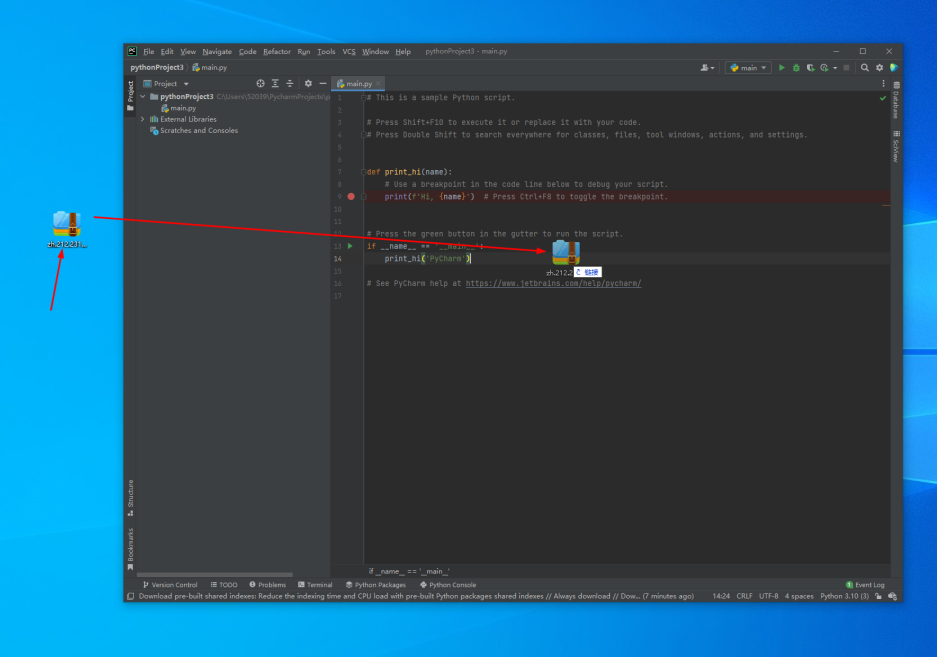Start debugging with the green bug icon
The image size is (937, 657).
click(x=796, y=68)
